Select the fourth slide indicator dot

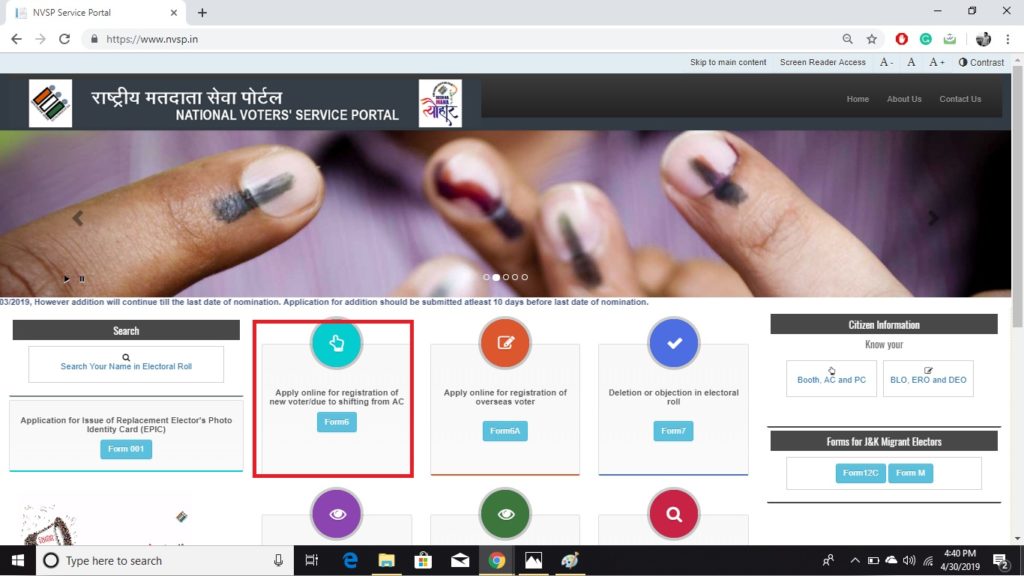click(x=515, y=277)
